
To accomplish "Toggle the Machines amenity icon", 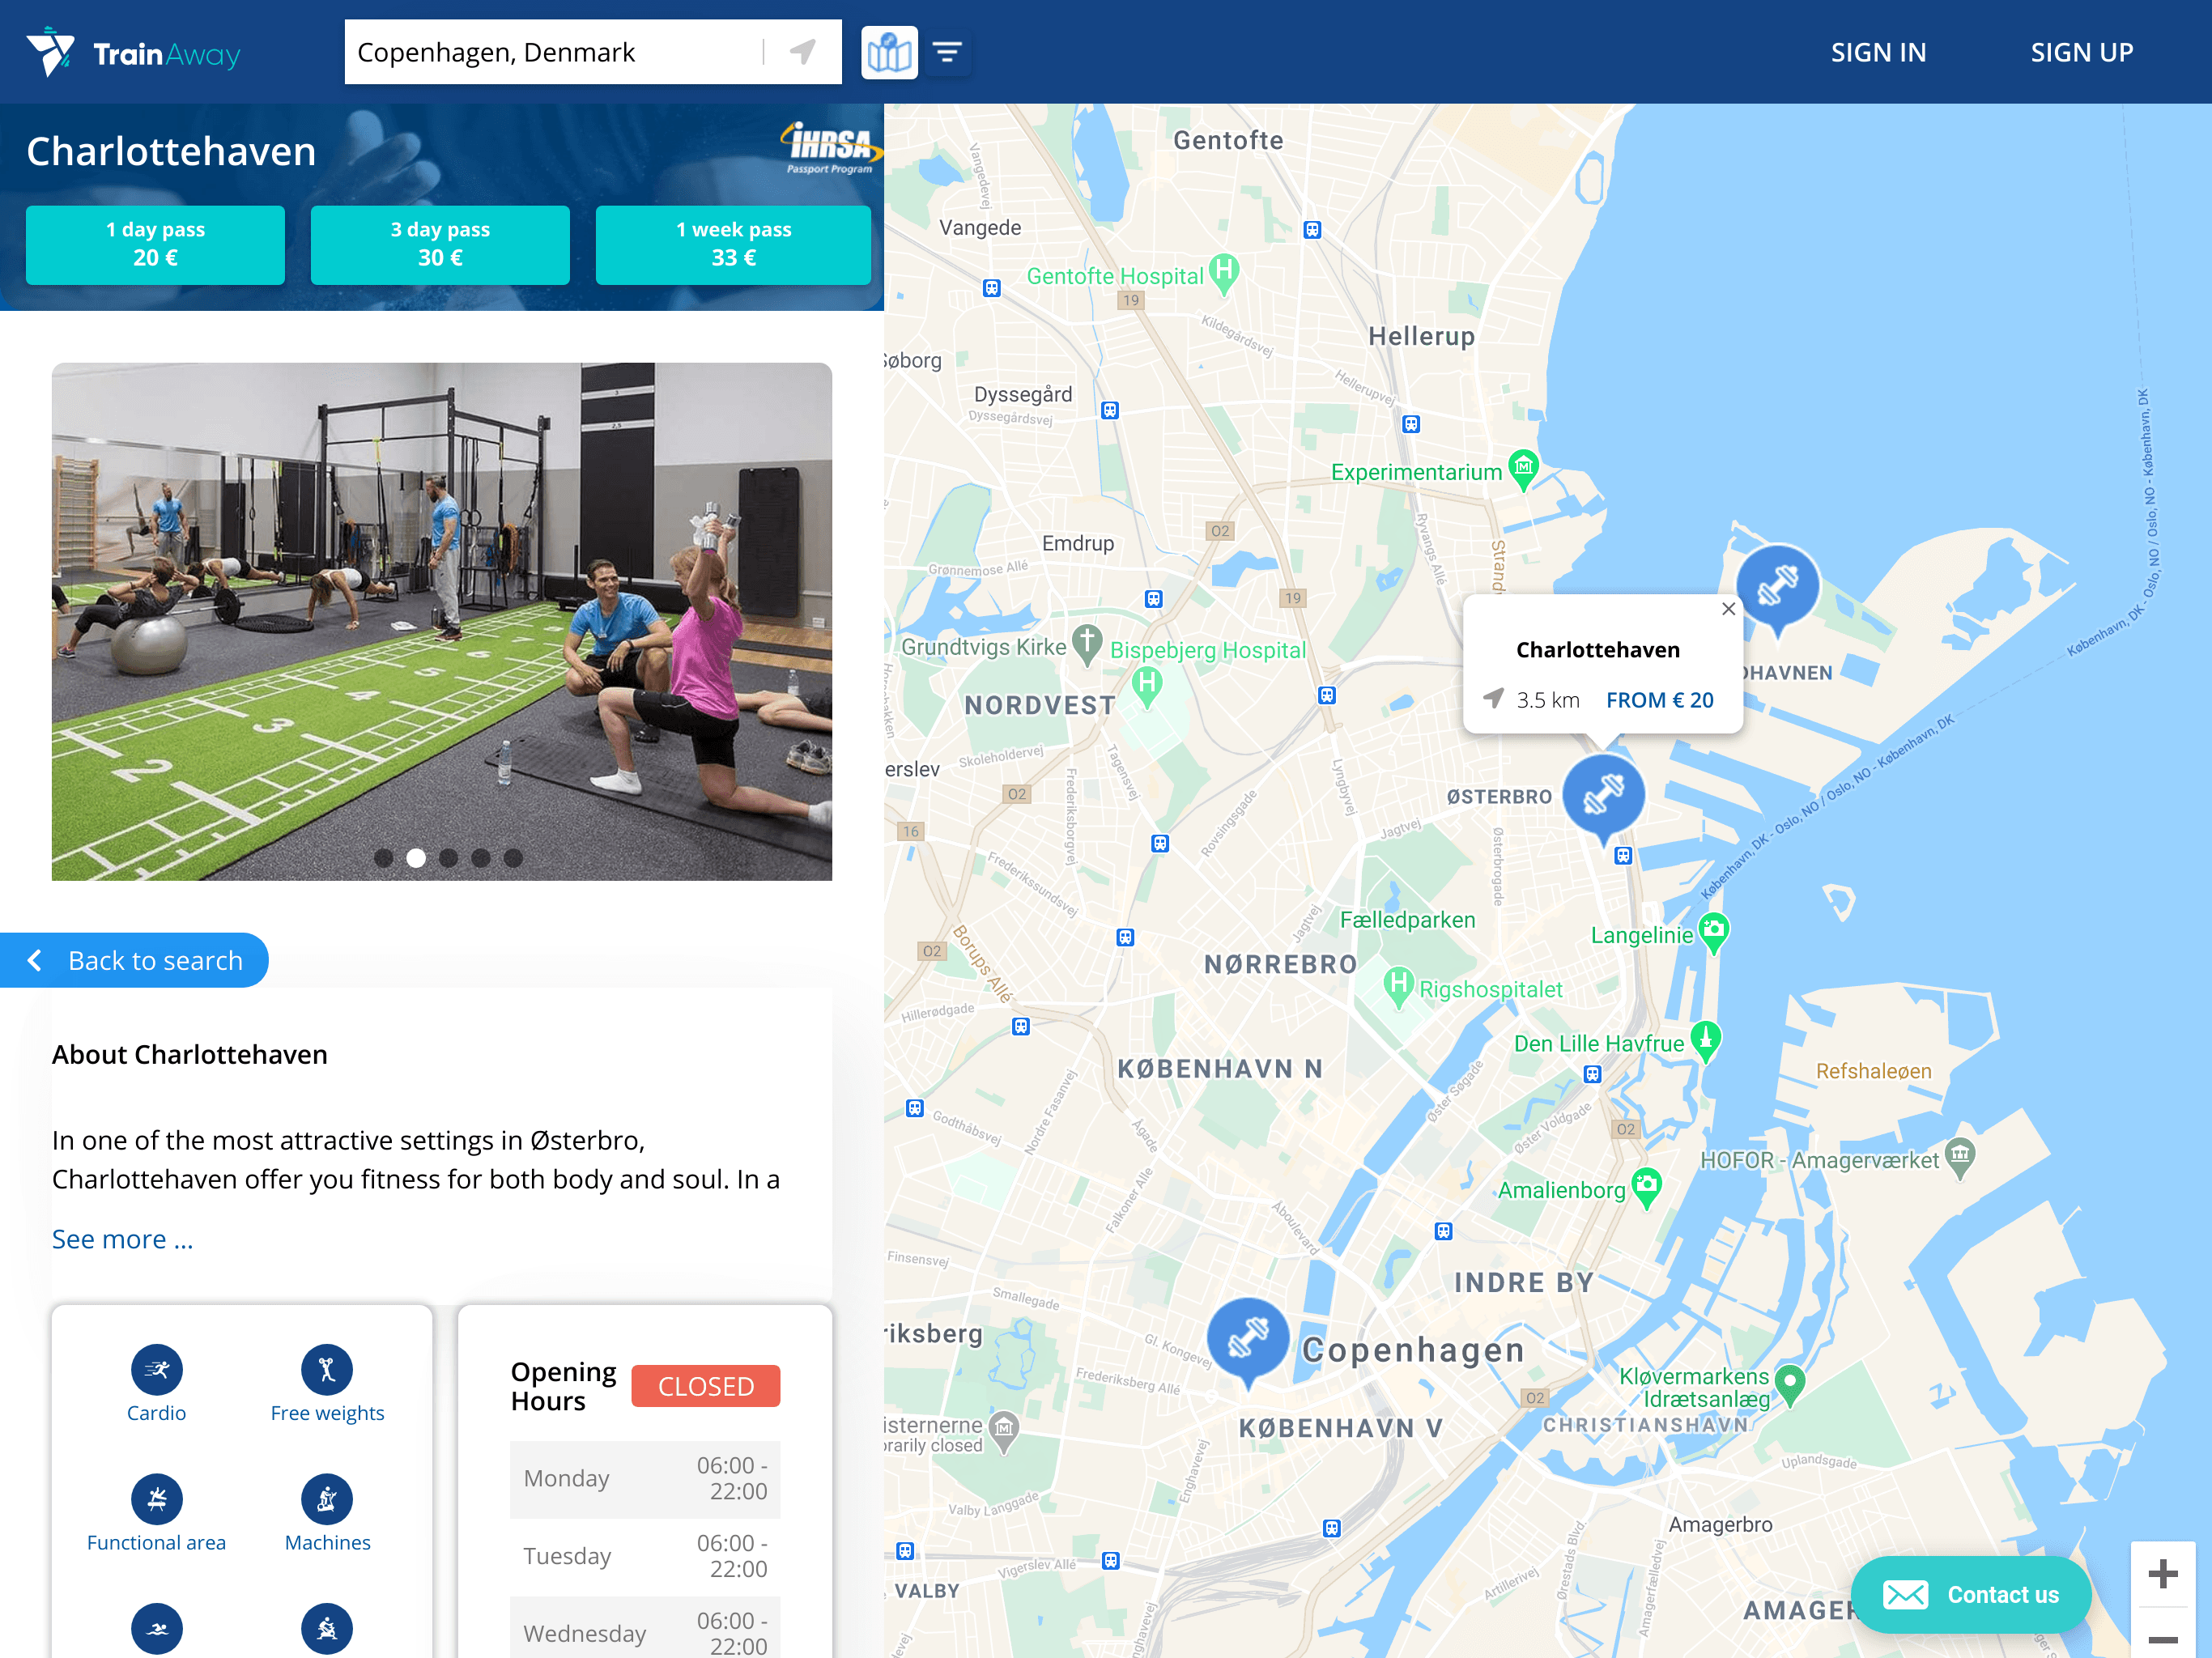I will coord(327,1497).
